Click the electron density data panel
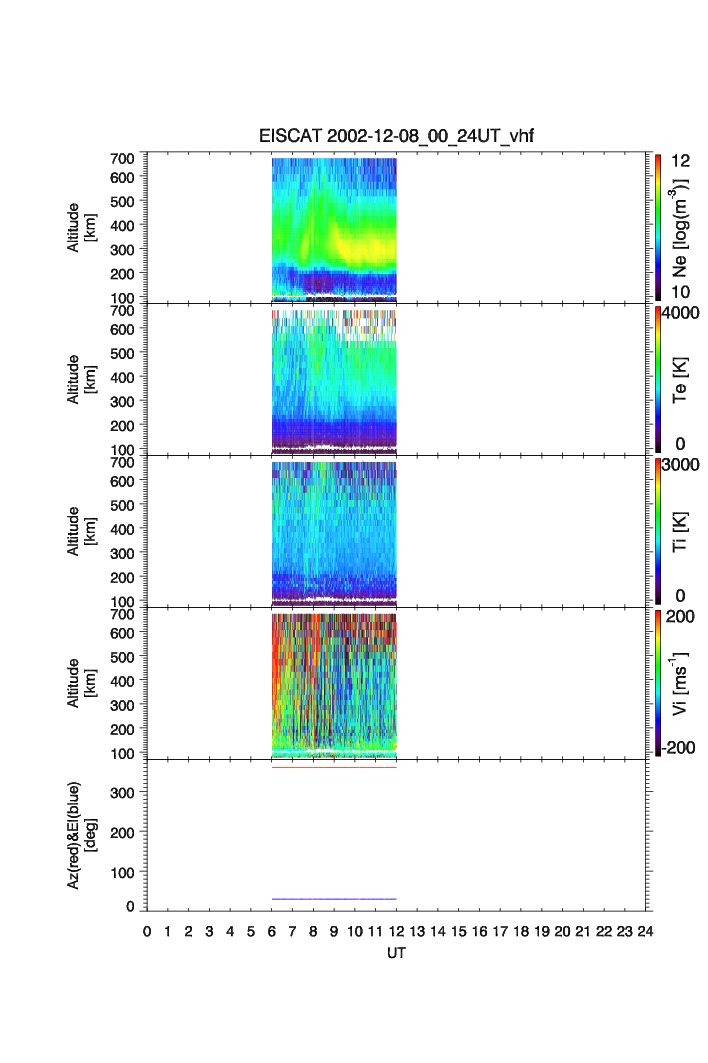Viewport: 708px width, 1063px height. coord(334,227)
